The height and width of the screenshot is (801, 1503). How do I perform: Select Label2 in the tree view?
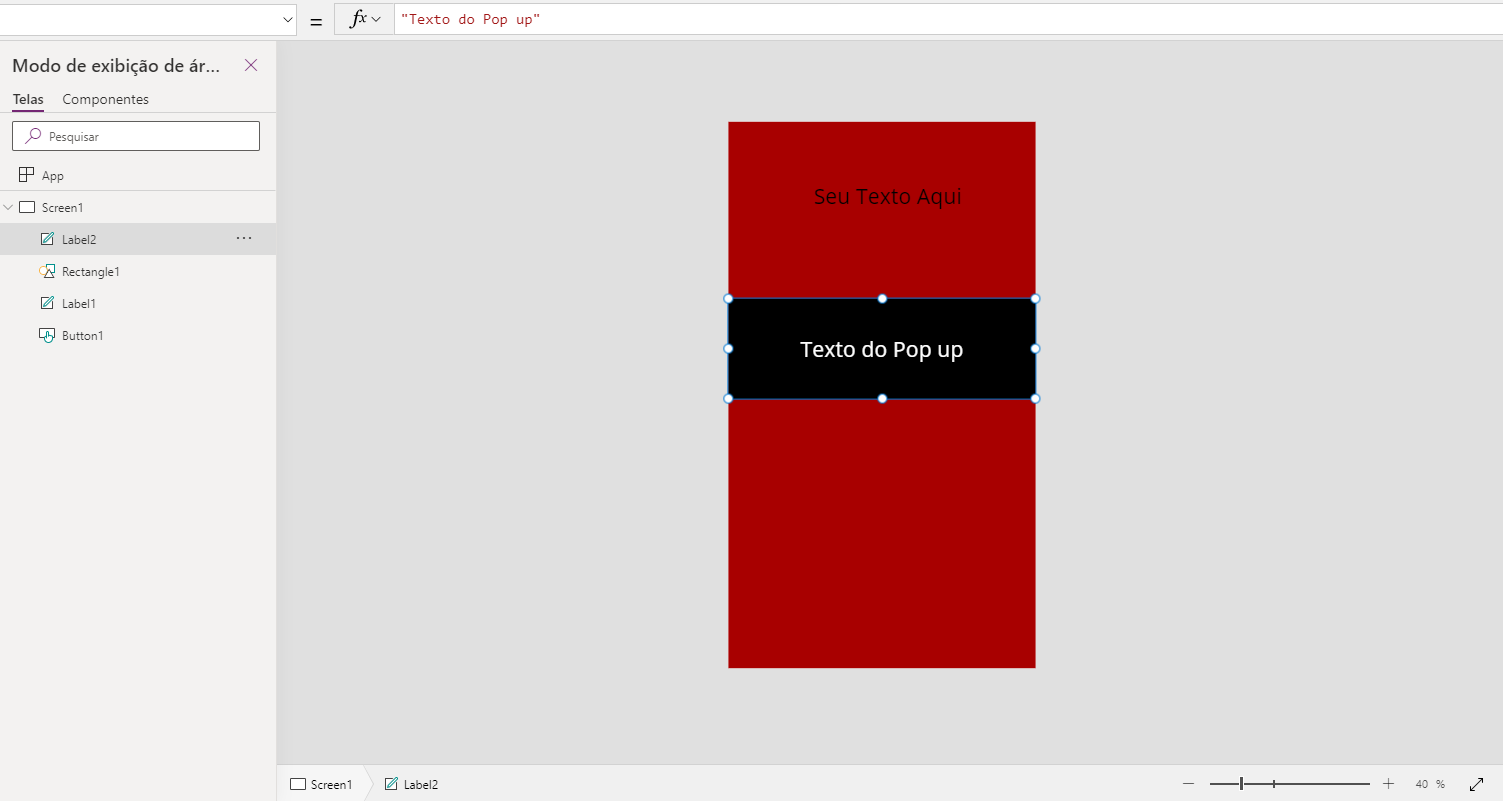pyautogui.click(x=138, y=239)
